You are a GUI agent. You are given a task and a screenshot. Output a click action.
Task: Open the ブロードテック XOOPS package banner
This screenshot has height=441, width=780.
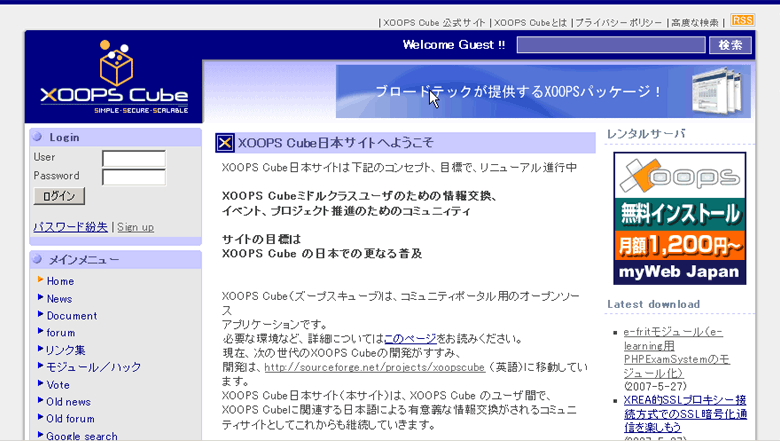point(543,91)
